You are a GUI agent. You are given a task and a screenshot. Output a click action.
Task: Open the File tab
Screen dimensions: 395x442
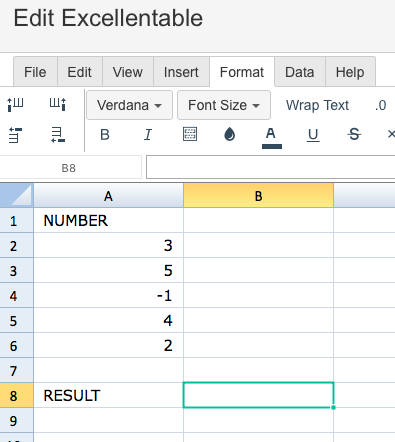tap(35, 72)
